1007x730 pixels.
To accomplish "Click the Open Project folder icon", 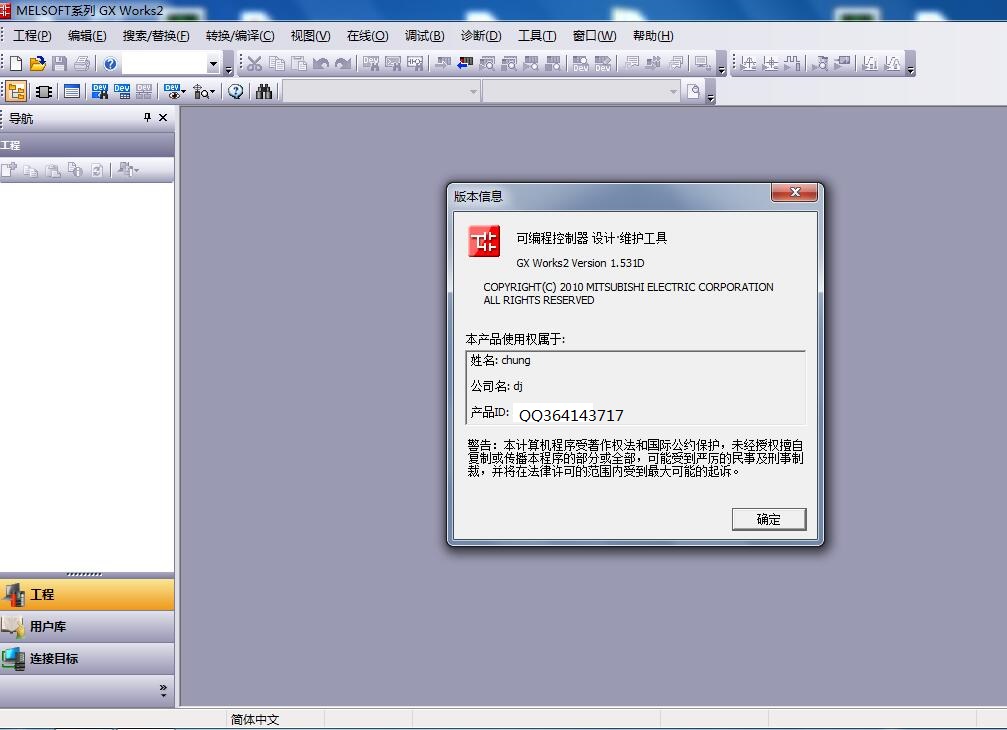I will coord(38,64).
